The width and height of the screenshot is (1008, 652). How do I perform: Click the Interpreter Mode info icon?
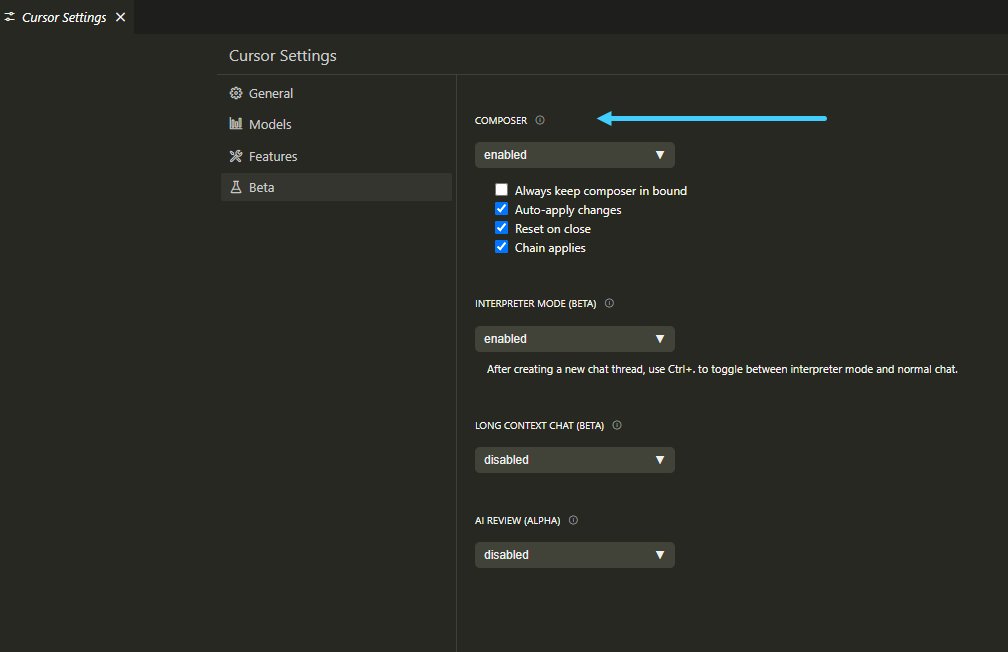click(x=609, y=303)
